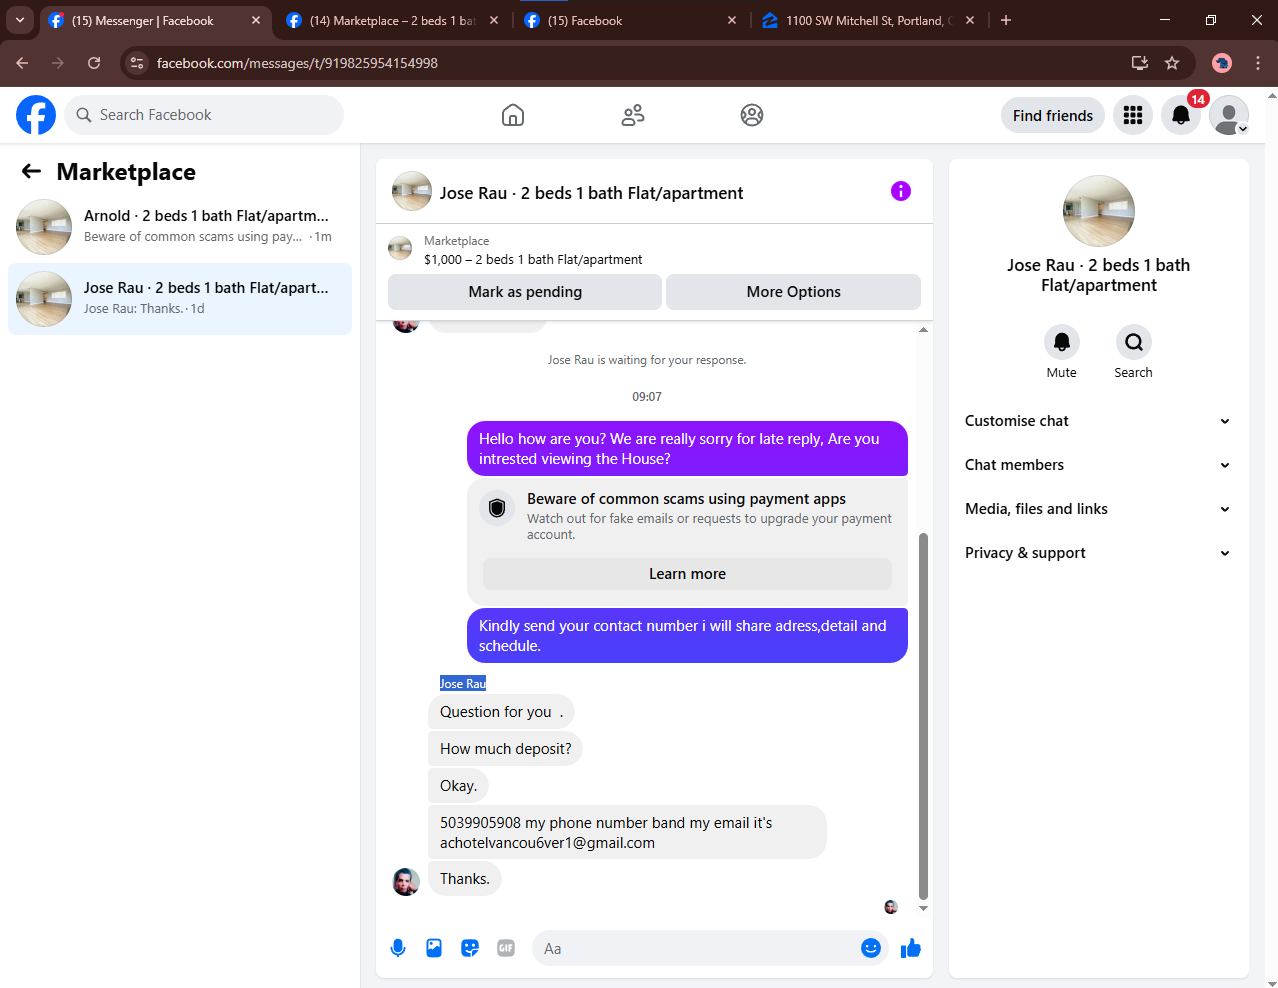Open the Arnold conversation in list
This screenshot has width=1278, height=988.
180,227
